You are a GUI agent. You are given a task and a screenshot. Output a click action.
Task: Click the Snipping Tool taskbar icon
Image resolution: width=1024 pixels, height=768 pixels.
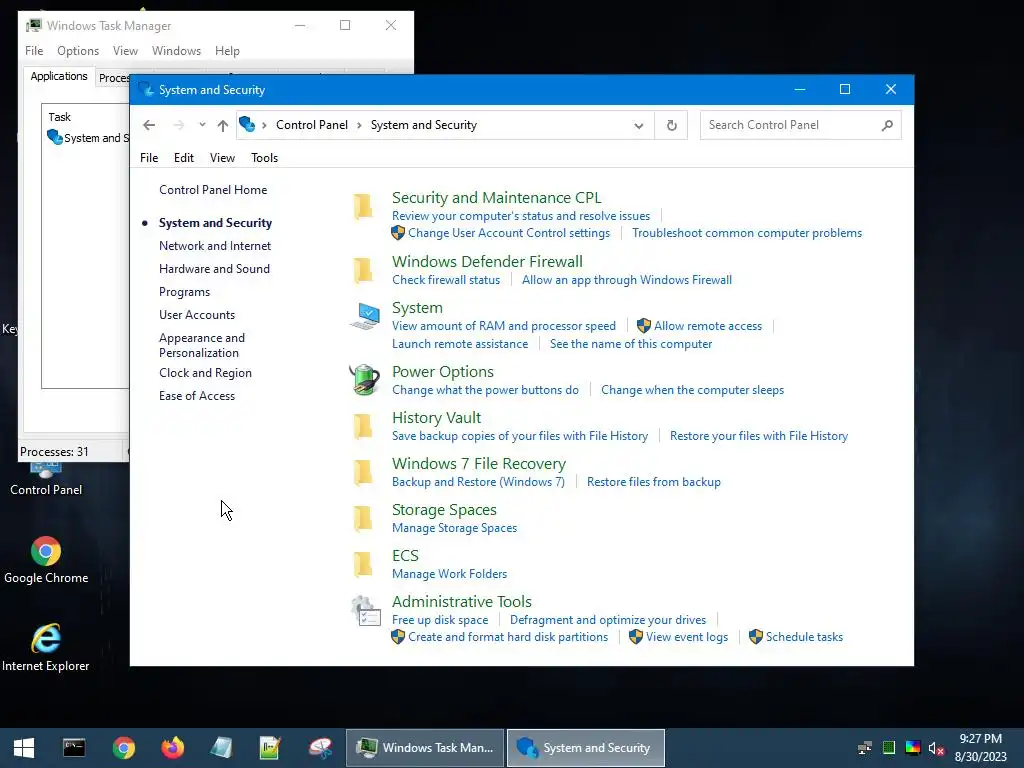click(320, 748)
